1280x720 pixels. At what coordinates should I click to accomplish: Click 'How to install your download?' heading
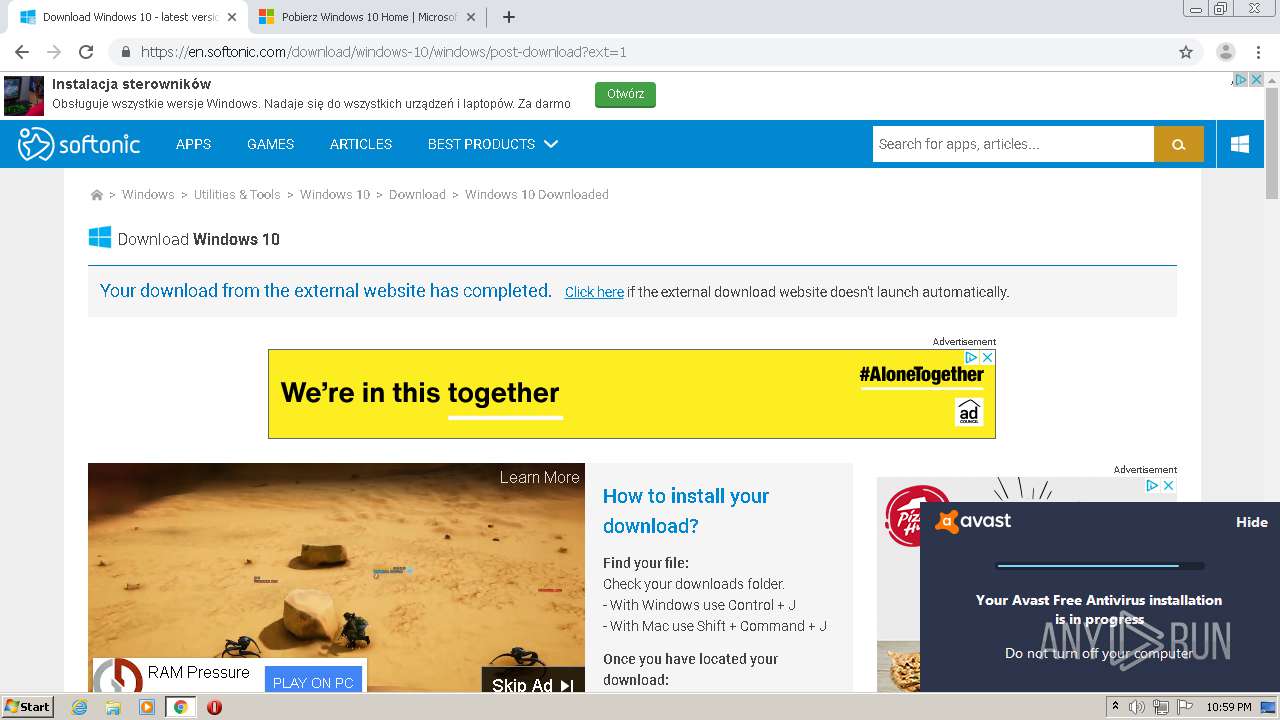(686, 511)
